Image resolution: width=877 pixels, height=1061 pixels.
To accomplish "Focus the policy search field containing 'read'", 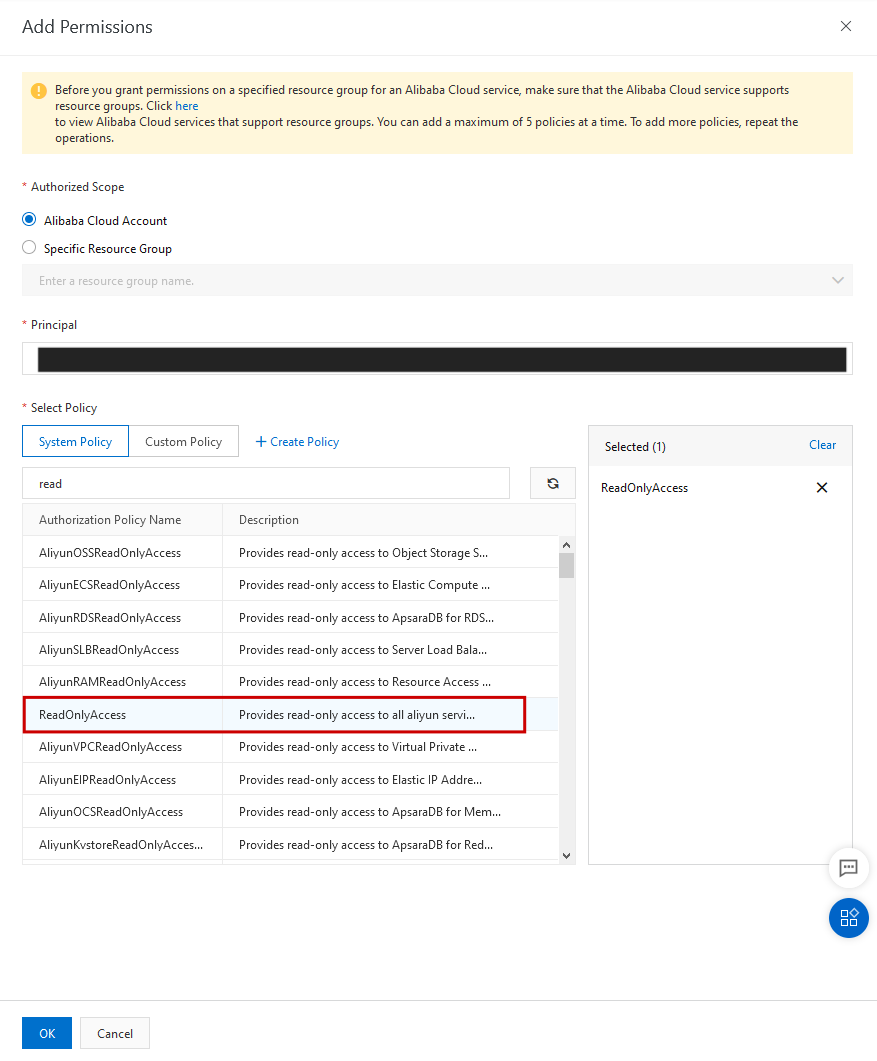I will pyautogui.click(x=266, y=483).
